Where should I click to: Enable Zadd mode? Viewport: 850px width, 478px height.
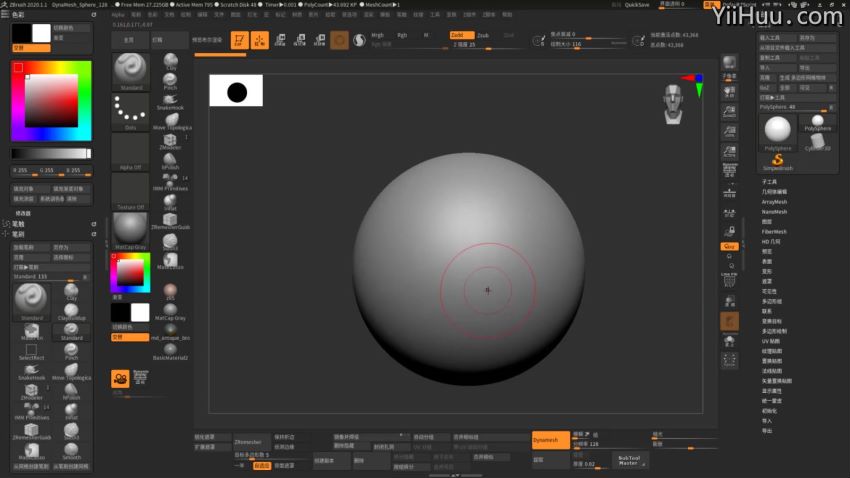tap(461, 35)
